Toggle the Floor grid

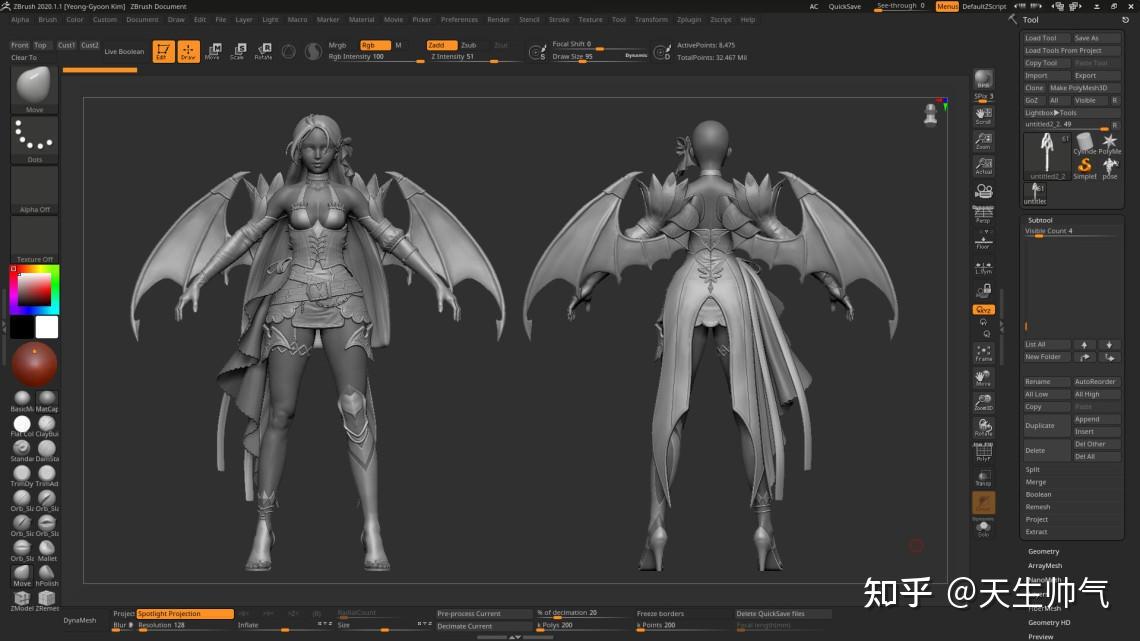click(983, 241)
